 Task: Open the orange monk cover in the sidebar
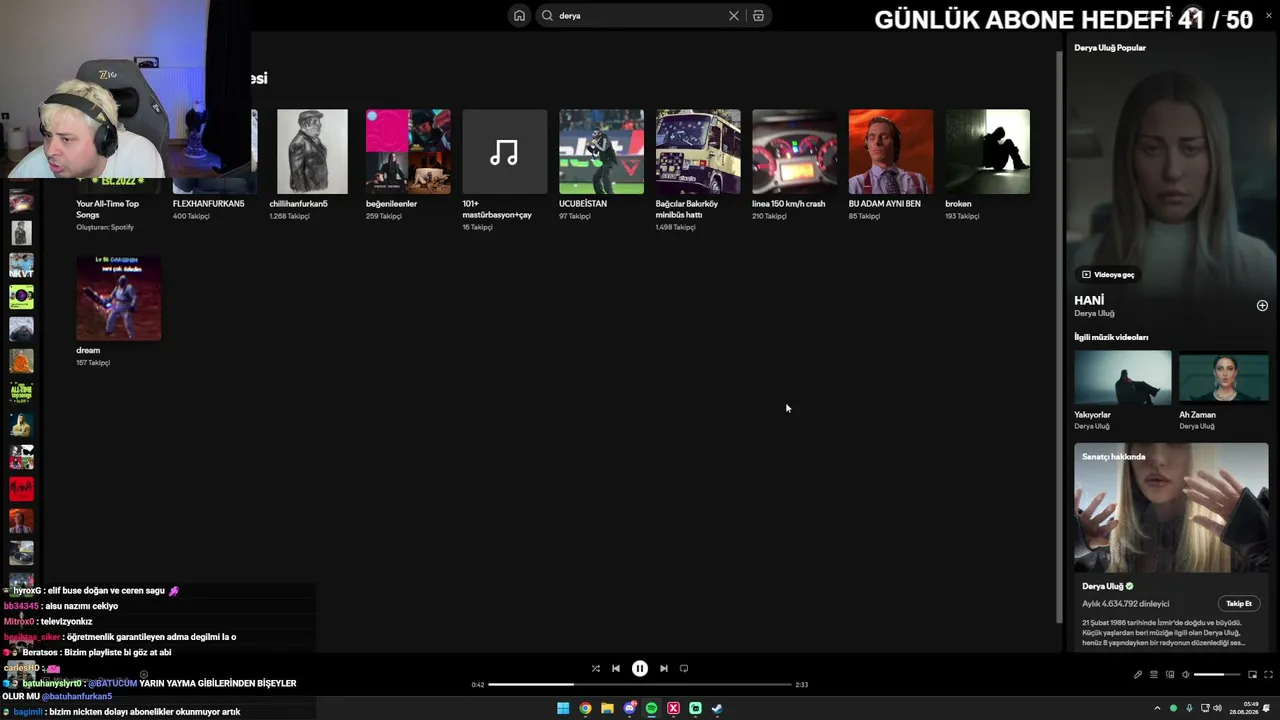point(21,361)
